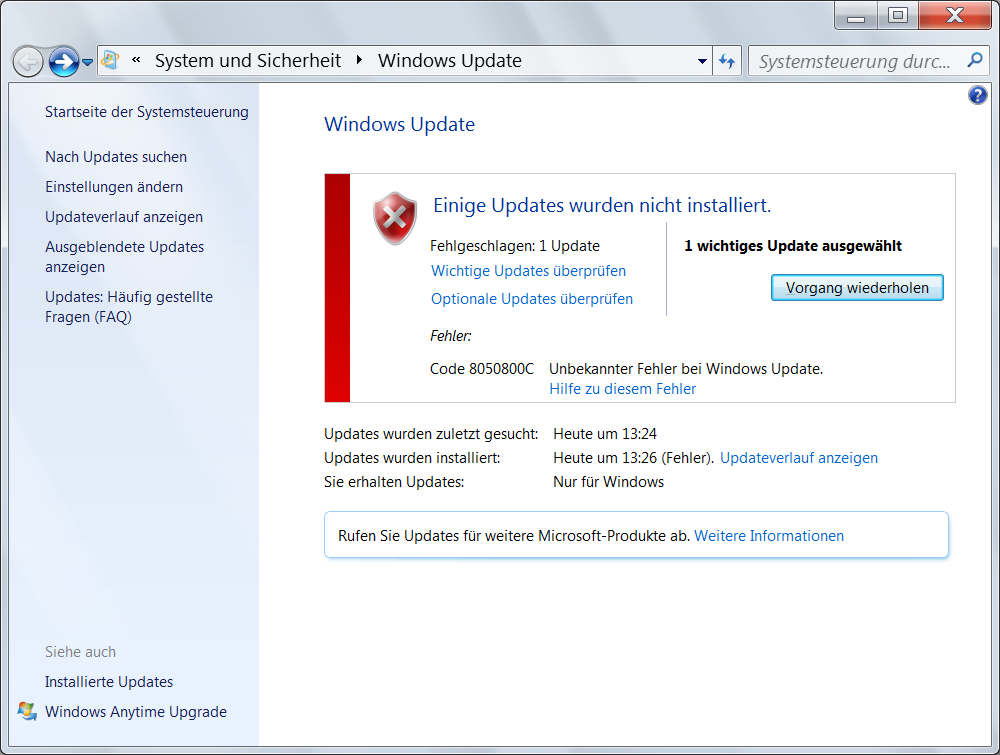Click the Control Panel icon in address bar
The height and width of the screenshot is (755, 1000).
110,61
